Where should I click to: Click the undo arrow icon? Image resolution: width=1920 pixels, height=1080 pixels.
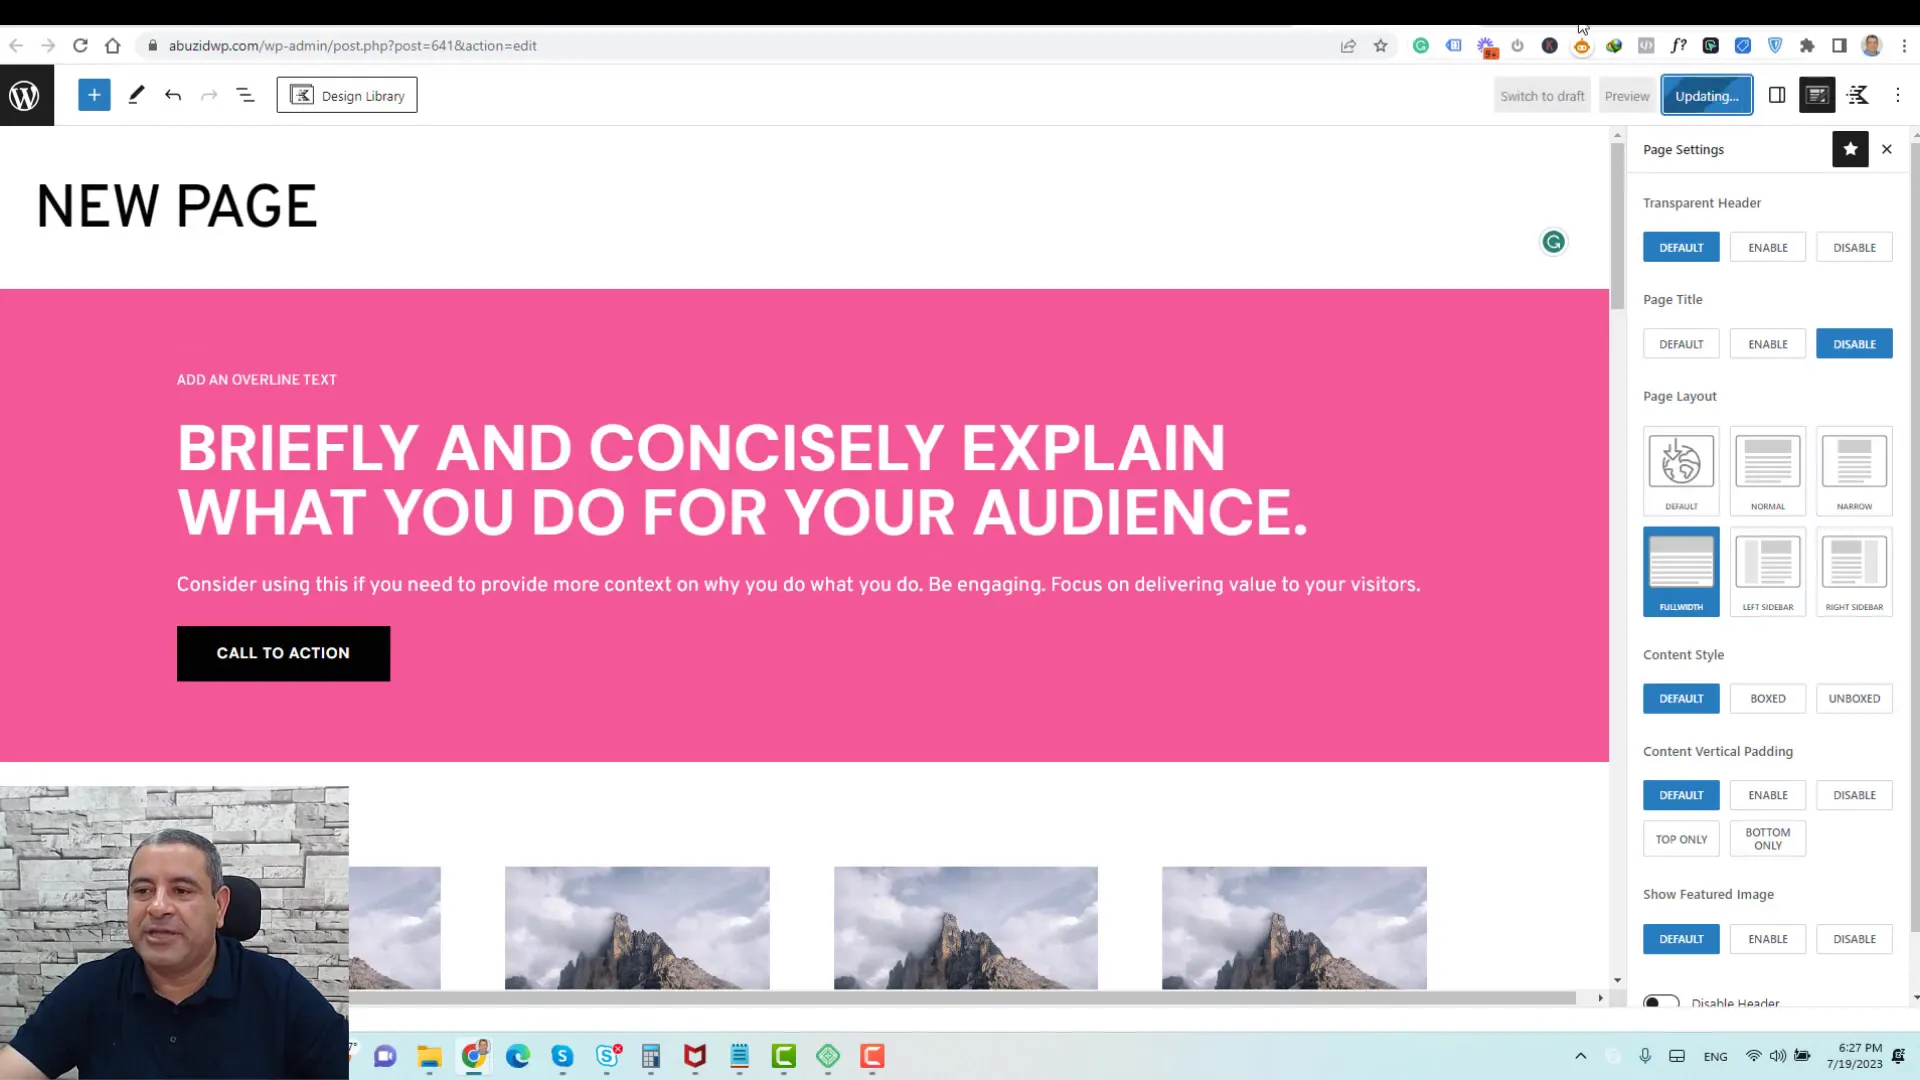coord(173,95)
